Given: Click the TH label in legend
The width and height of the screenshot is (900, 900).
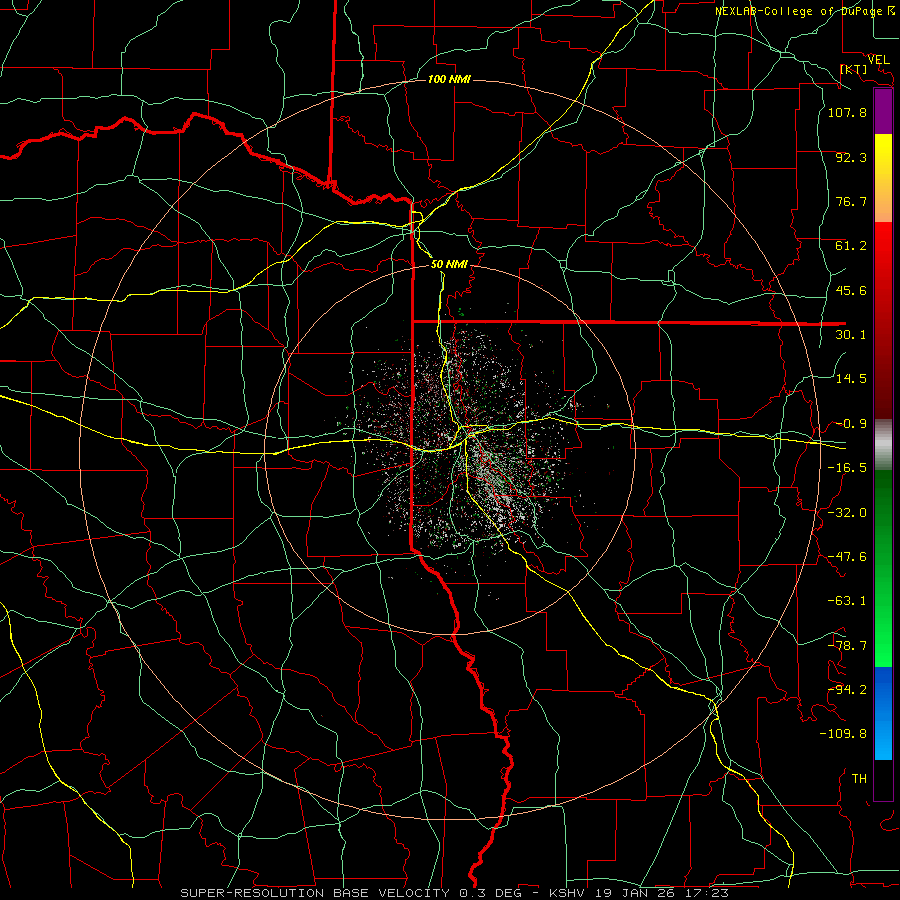Looking at the screenshot, I should pos(859,778).
